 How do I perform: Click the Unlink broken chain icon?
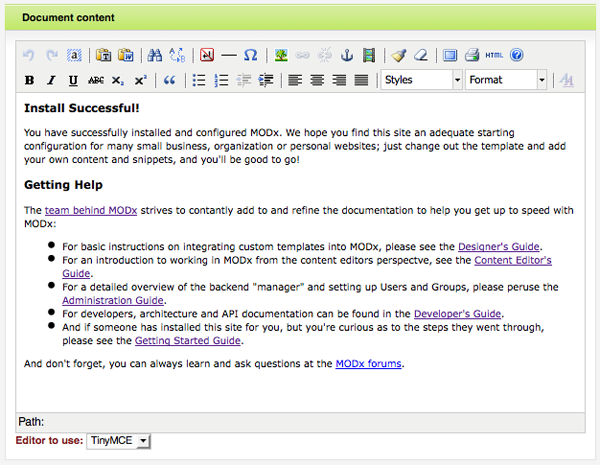click(x=324, y=55)
